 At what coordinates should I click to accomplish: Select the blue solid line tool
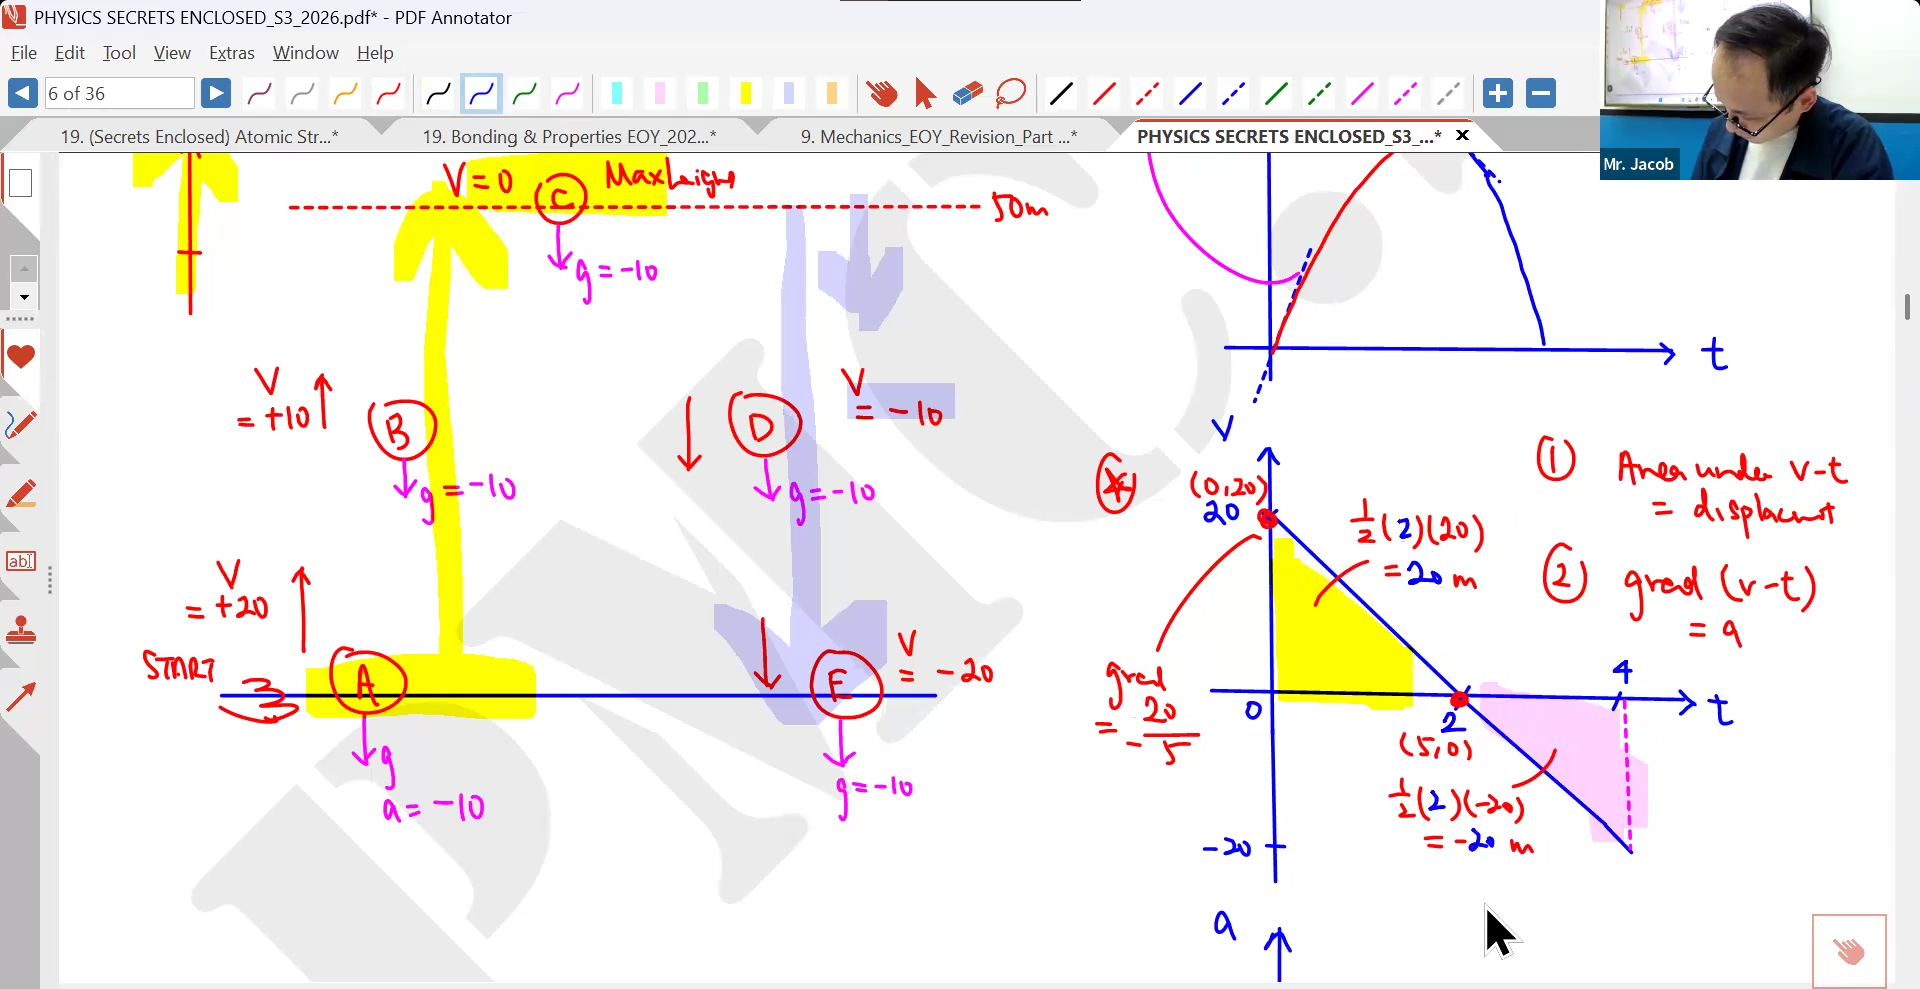click(x=1190, y=94)
